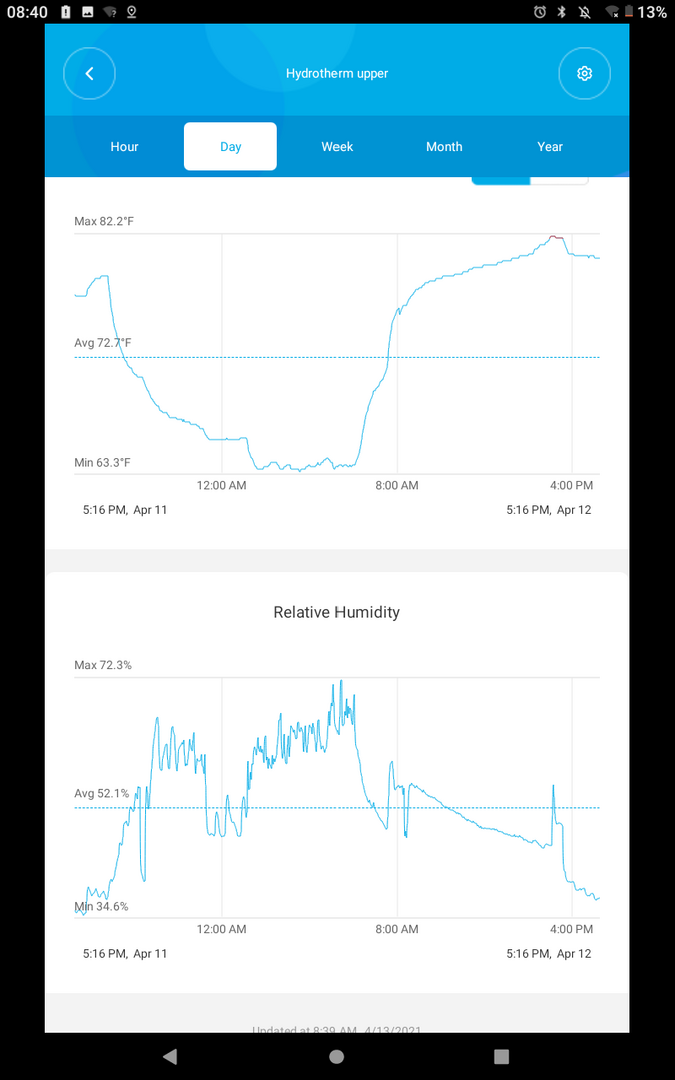
Task: Tap the Hydrotherm upper title
Action: click(x=337, y=74)
